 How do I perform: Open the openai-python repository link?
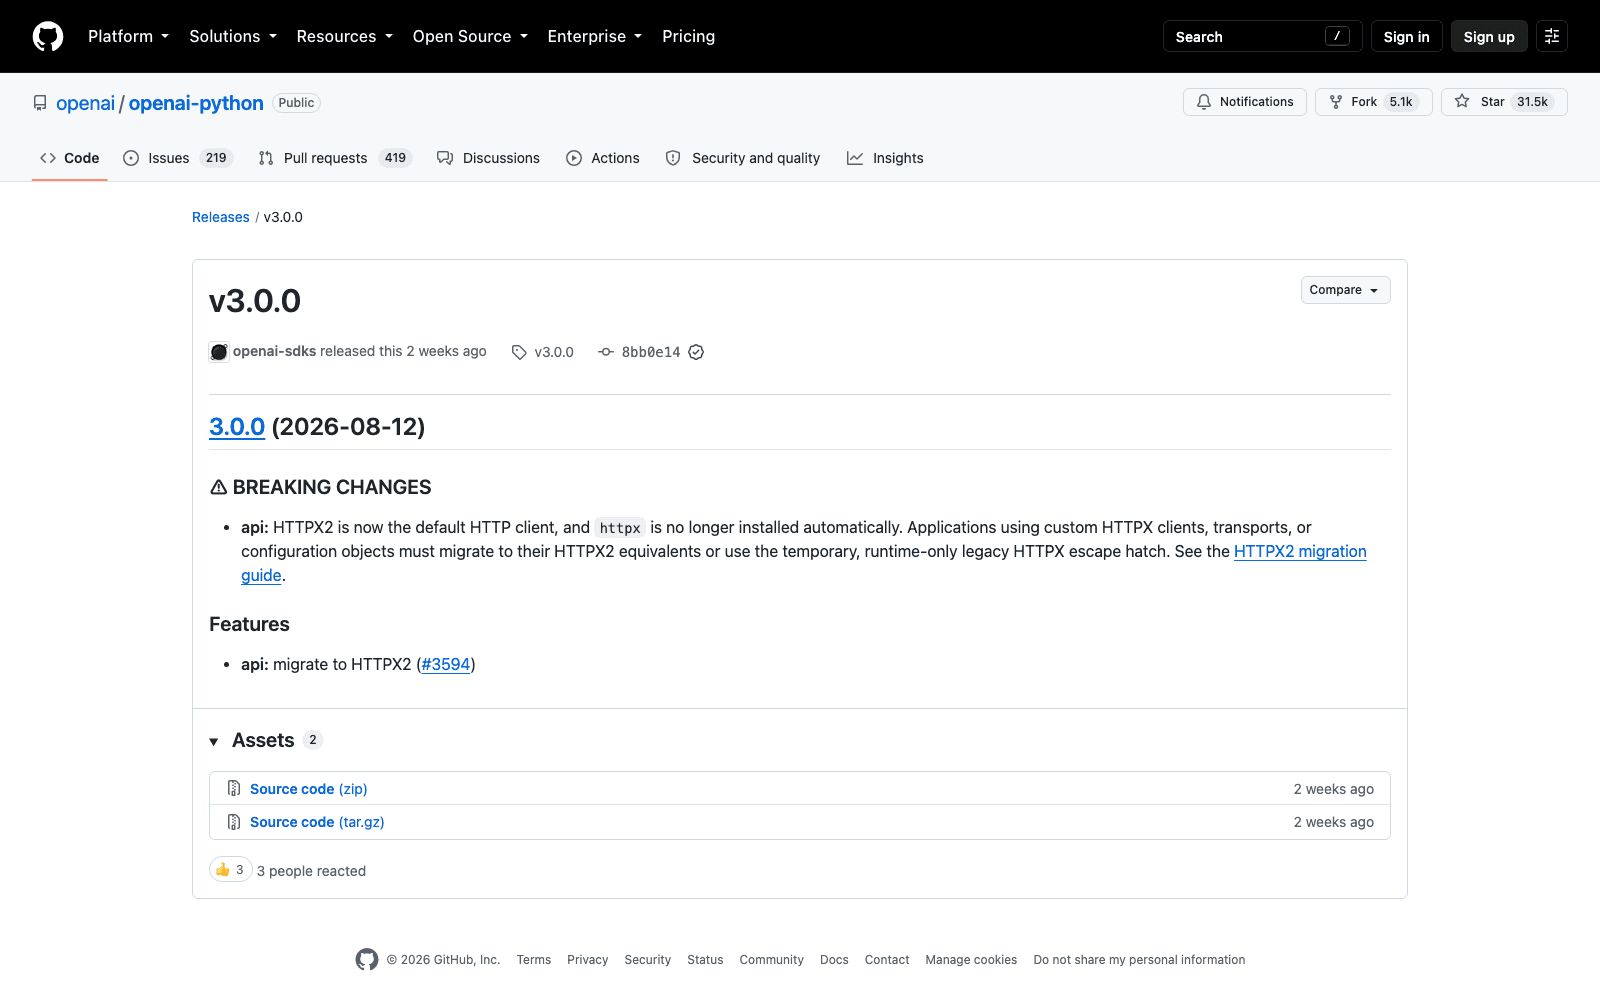click(x=196, y=103)
